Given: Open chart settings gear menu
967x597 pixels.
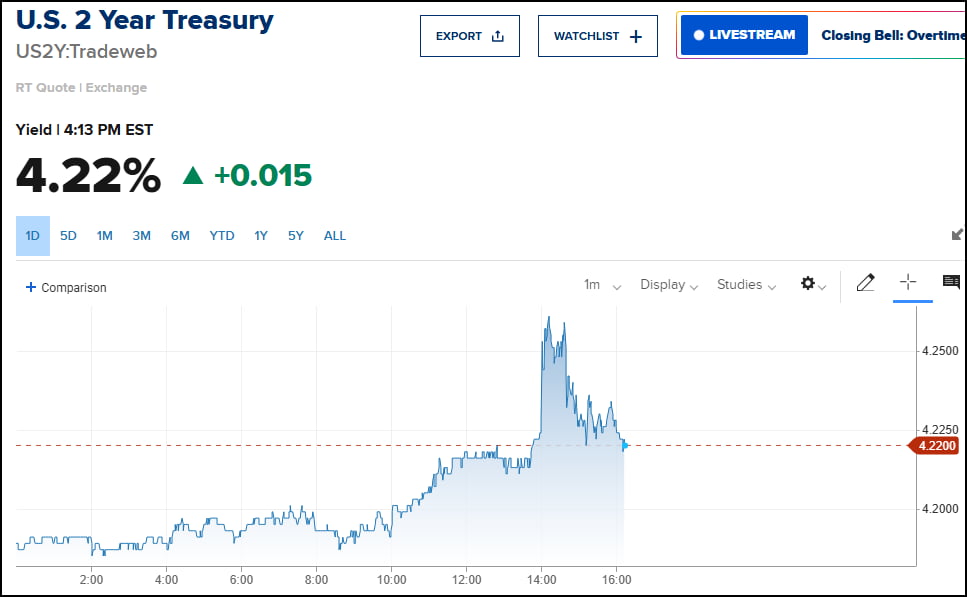Looking at the screenshot, I should pos(810,284).
